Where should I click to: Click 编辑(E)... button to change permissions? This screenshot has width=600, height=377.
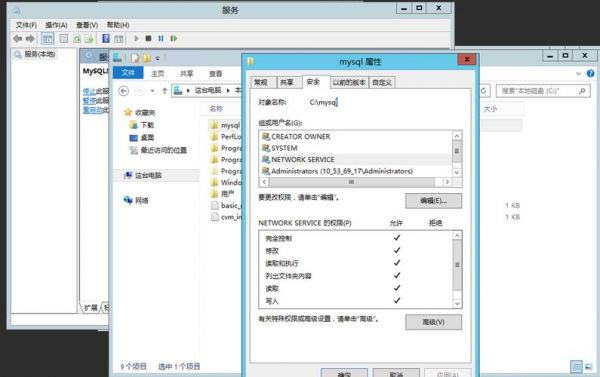click(x=434, y=201)
